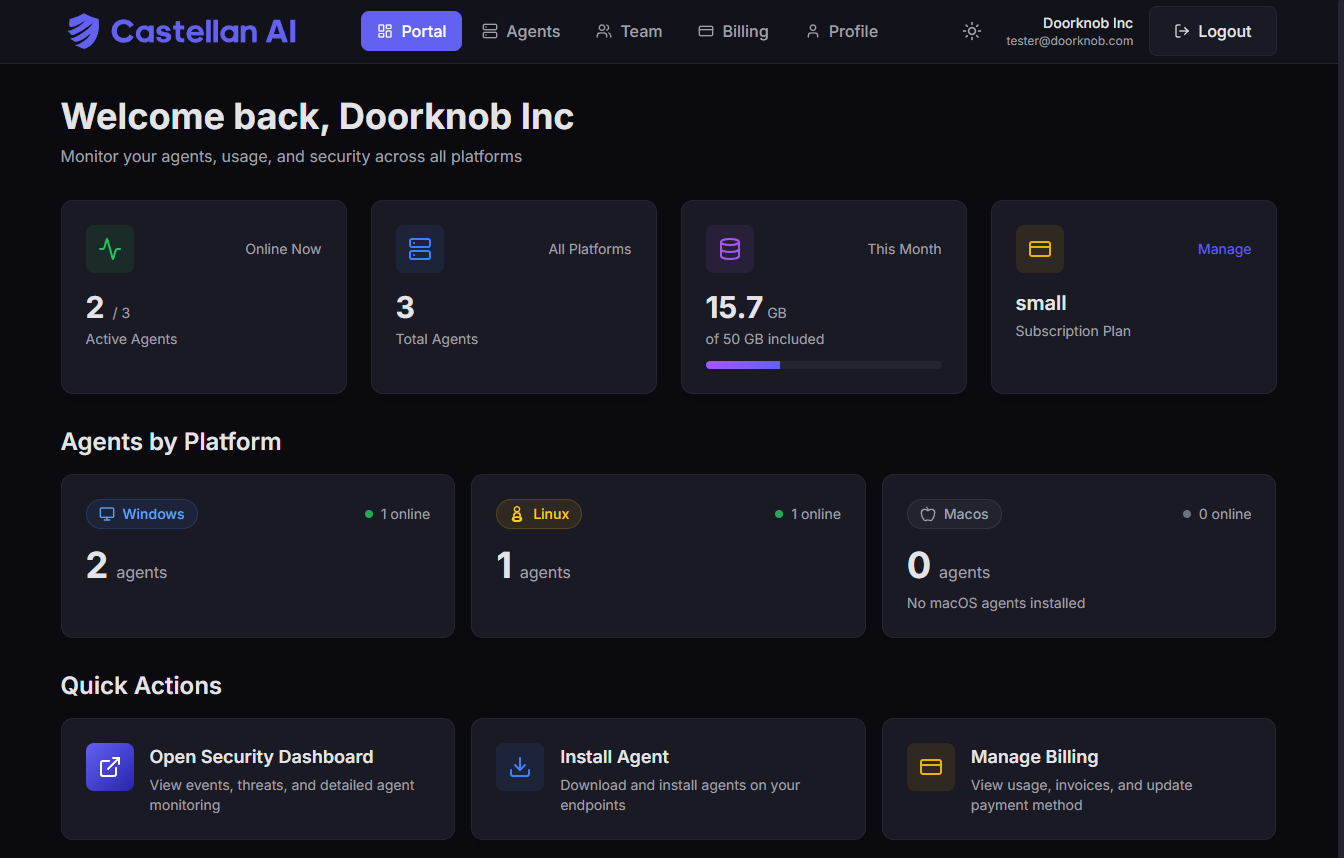Open the Portal tab
Screen dimensions: 1344x858
[x=411, y=31]
